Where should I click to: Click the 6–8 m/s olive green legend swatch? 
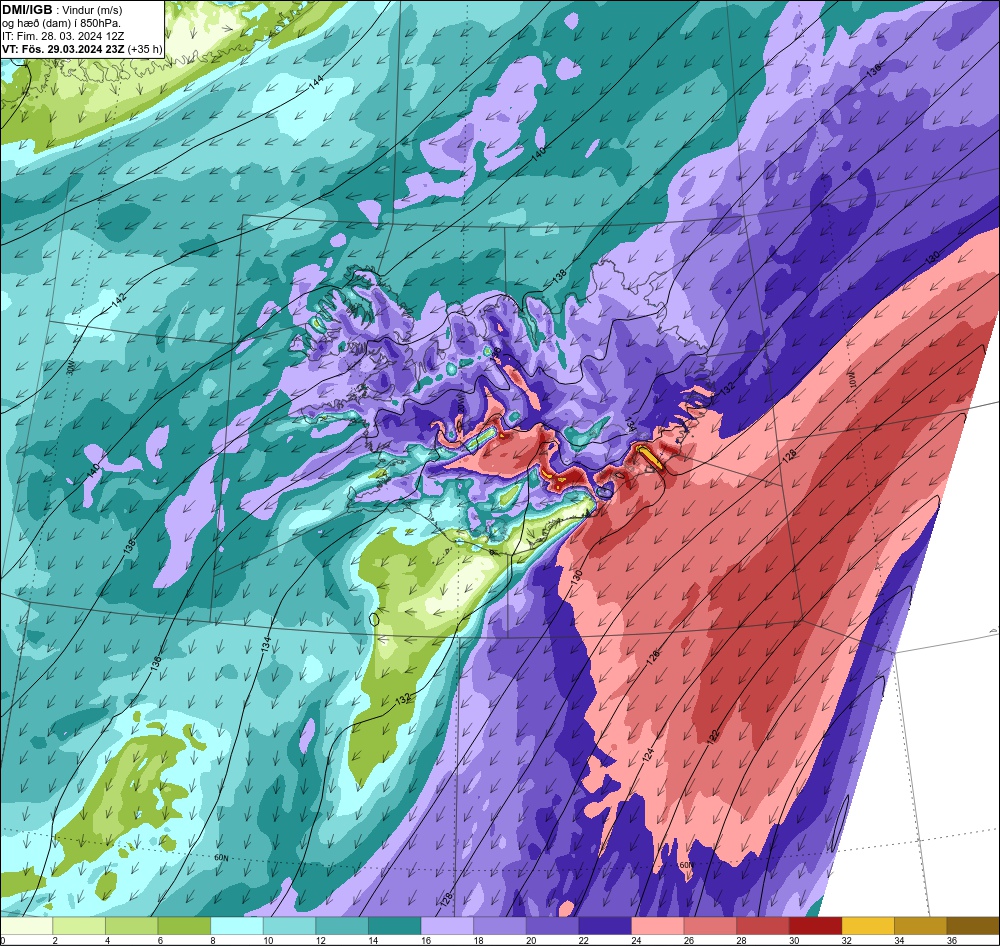coord(184,926)
